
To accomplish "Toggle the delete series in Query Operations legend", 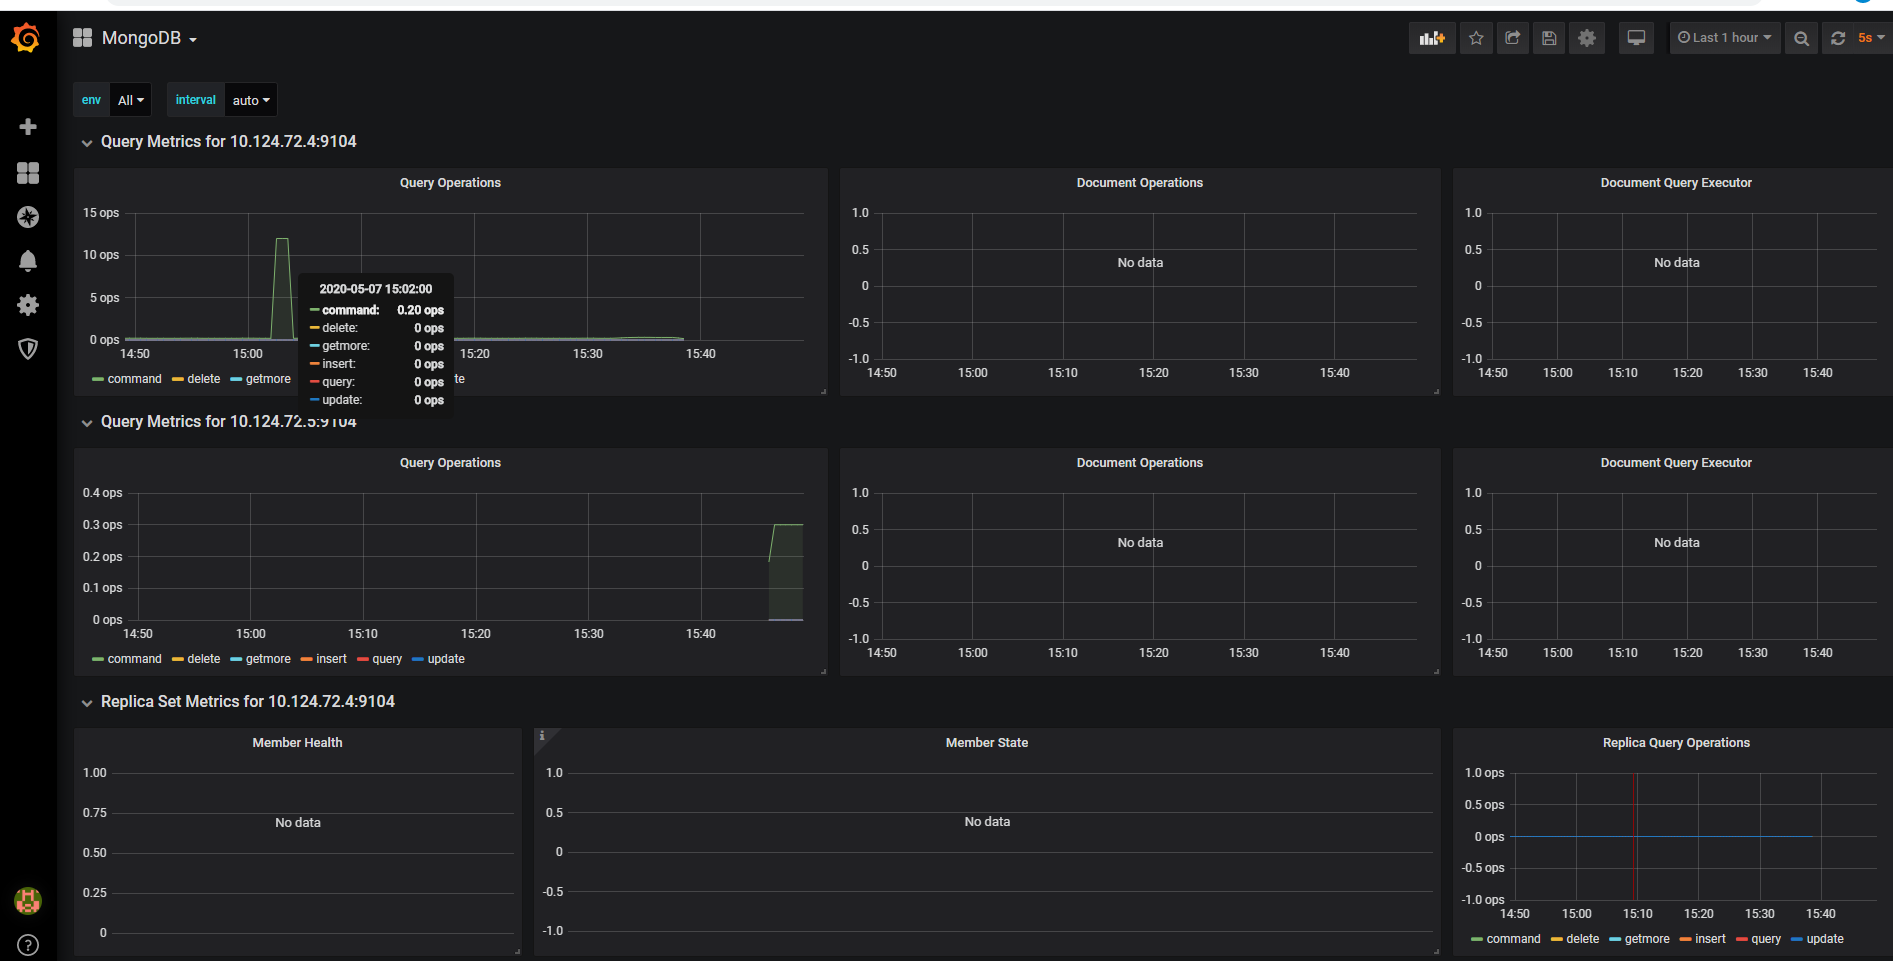I will click(204, 379).
